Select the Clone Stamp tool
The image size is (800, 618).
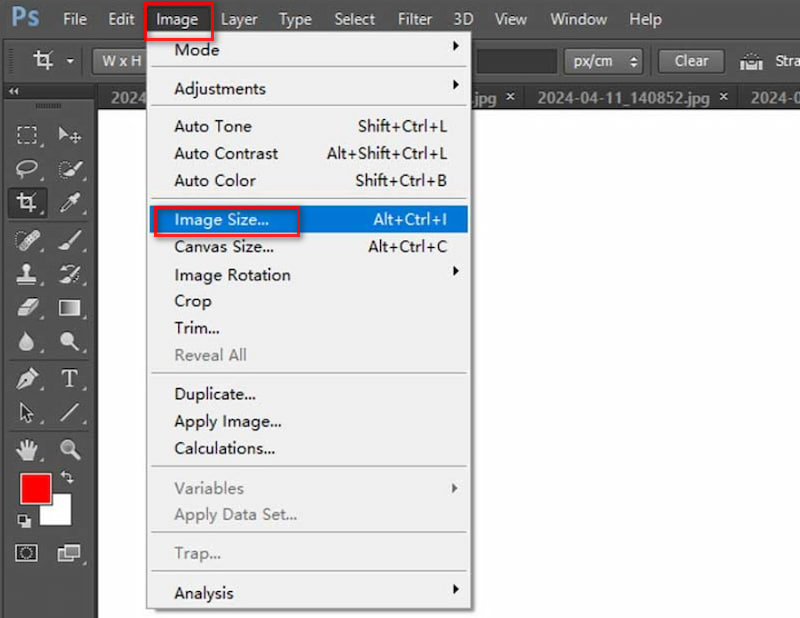[27, 275]
